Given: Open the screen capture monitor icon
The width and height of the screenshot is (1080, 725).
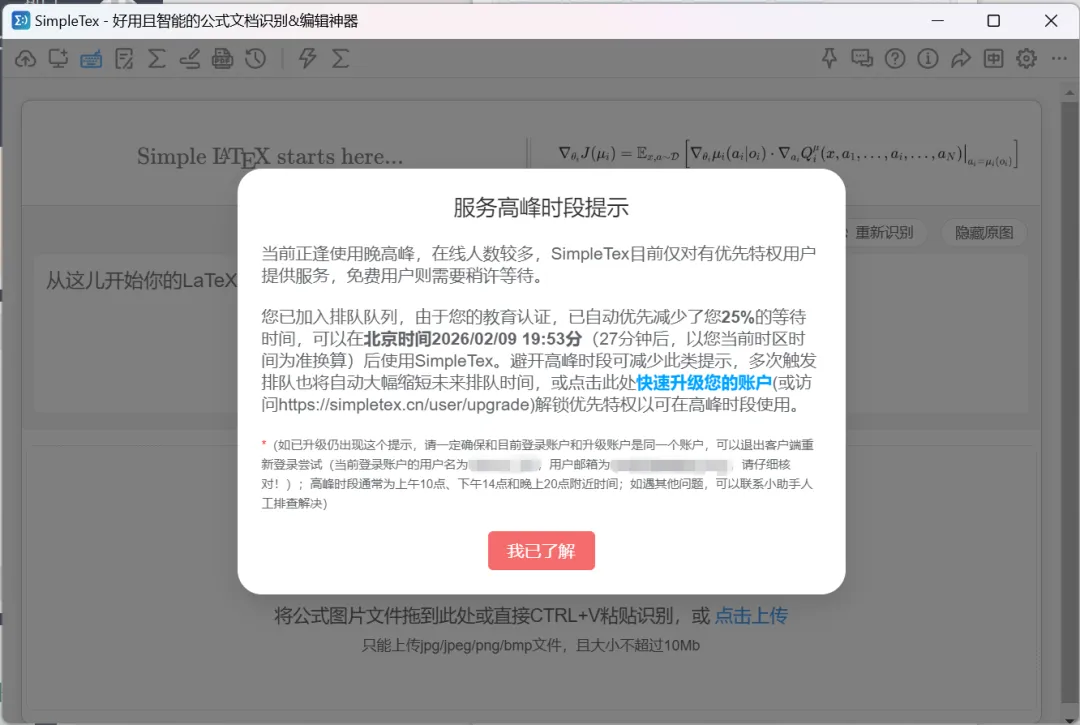Looking at the screenshot, I should (58, 59).
